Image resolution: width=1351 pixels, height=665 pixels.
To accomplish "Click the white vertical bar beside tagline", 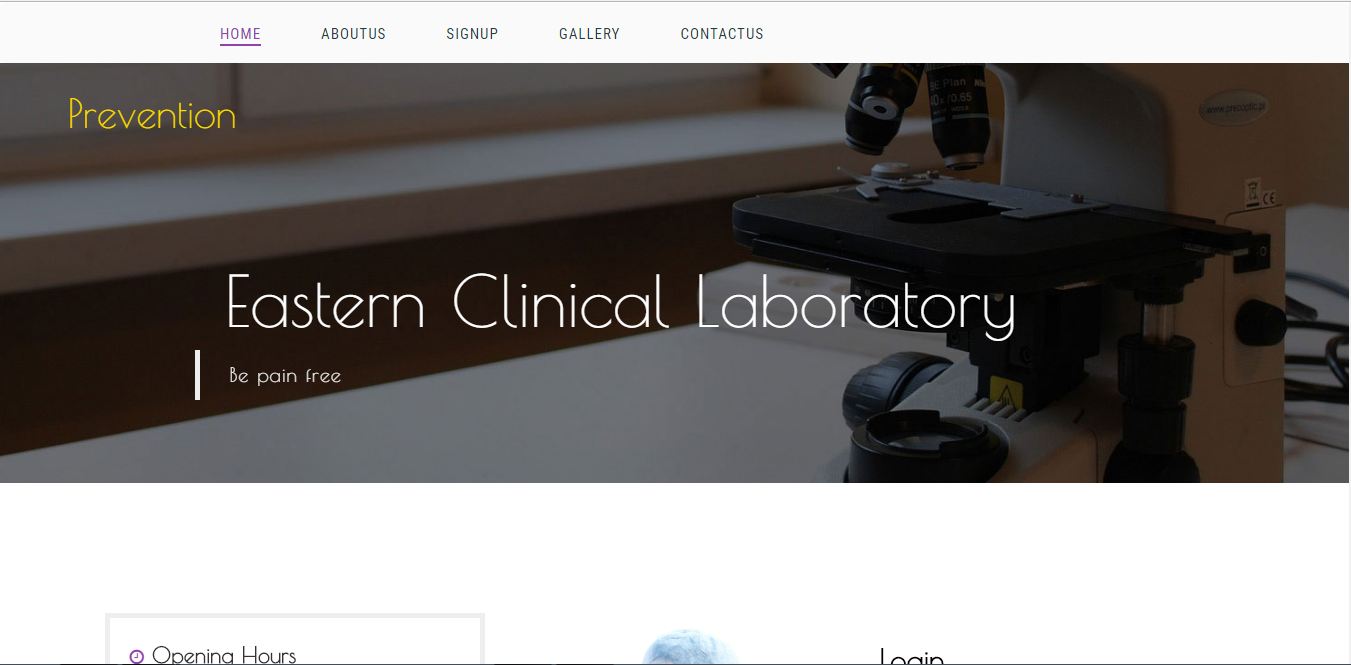I will 197,375.
